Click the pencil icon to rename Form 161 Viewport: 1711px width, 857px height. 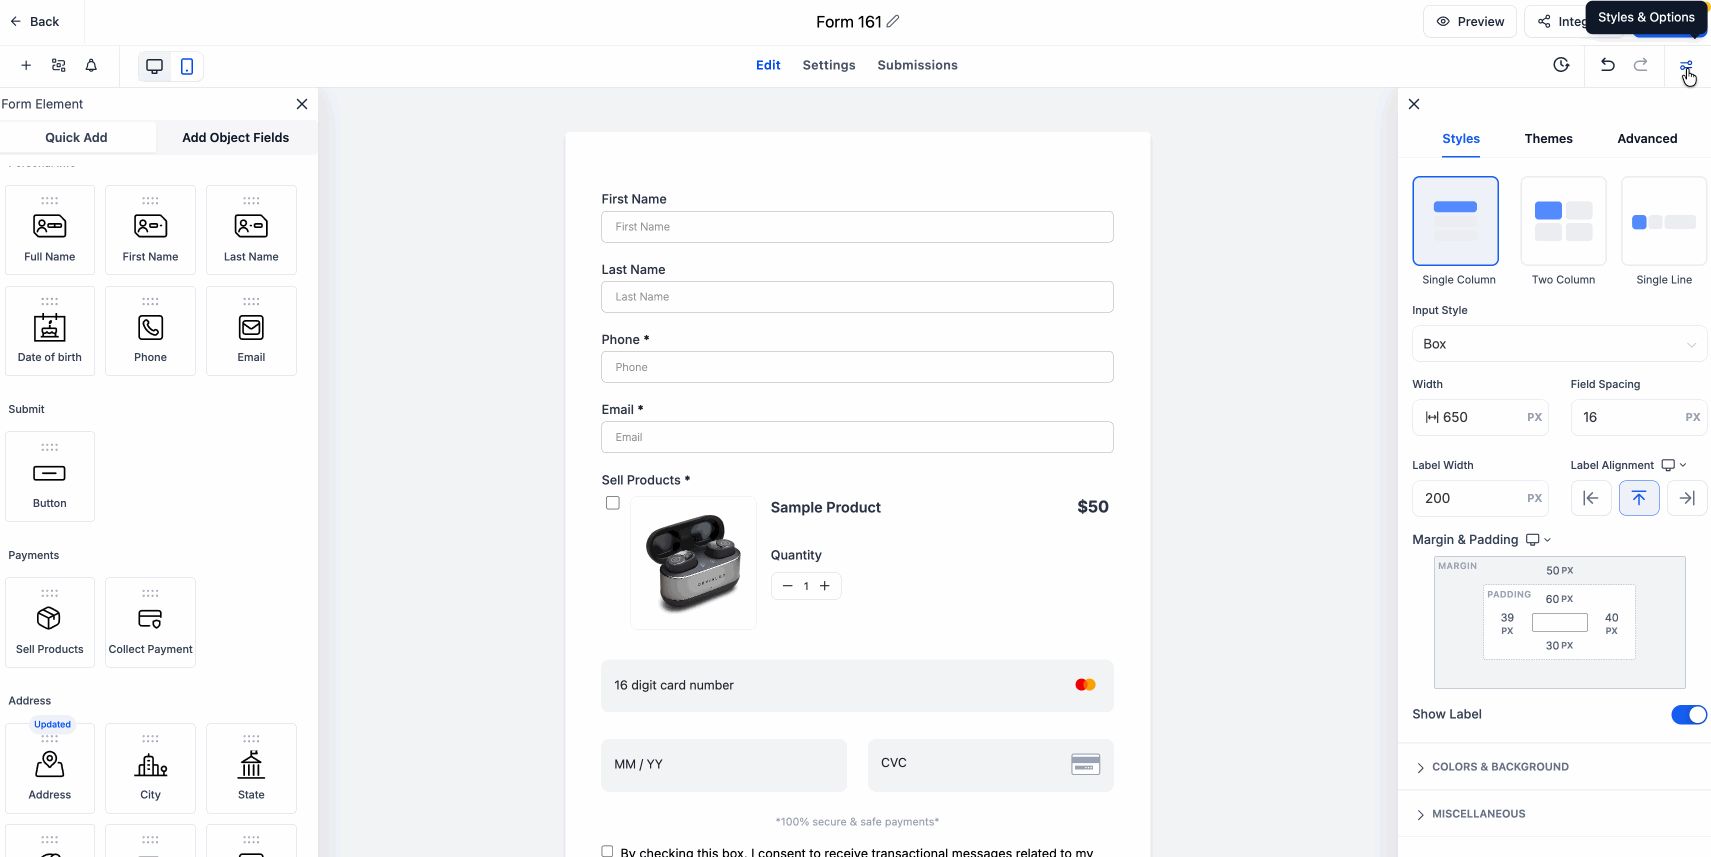[x=893, y=21]
